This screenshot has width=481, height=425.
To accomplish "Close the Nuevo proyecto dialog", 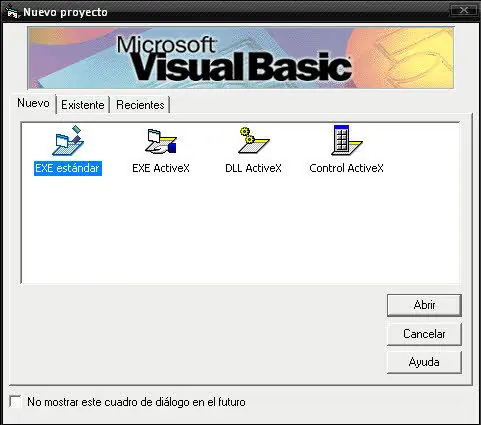I will point(464,11).
